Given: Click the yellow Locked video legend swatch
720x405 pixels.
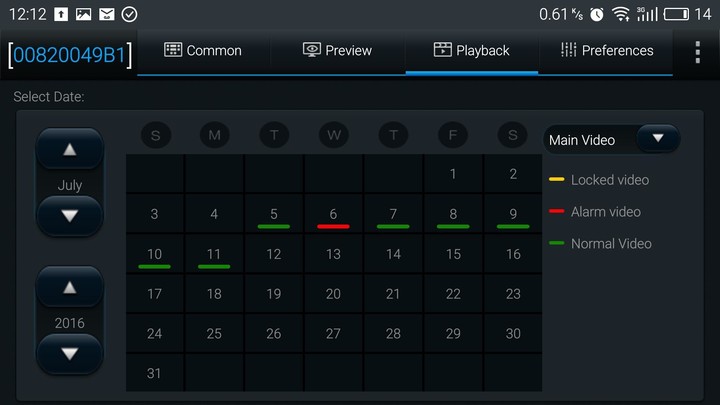Looking at the screenshot, I should (557, 180).
